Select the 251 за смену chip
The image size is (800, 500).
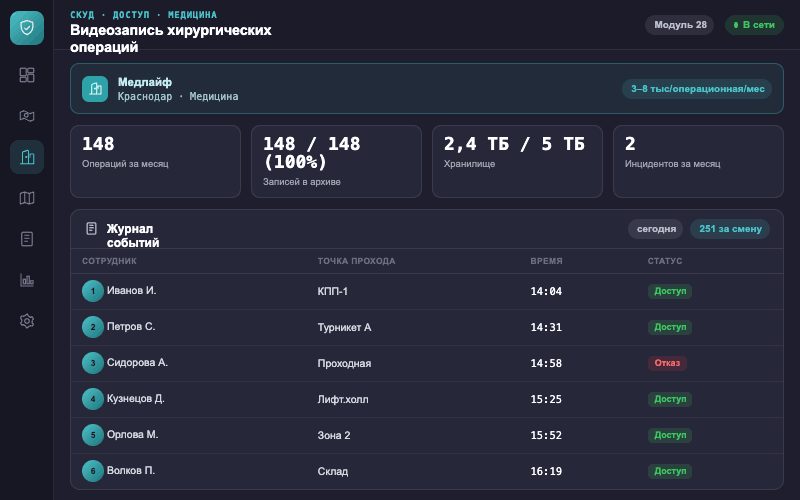pyautogui.click(x=730, y=229)
